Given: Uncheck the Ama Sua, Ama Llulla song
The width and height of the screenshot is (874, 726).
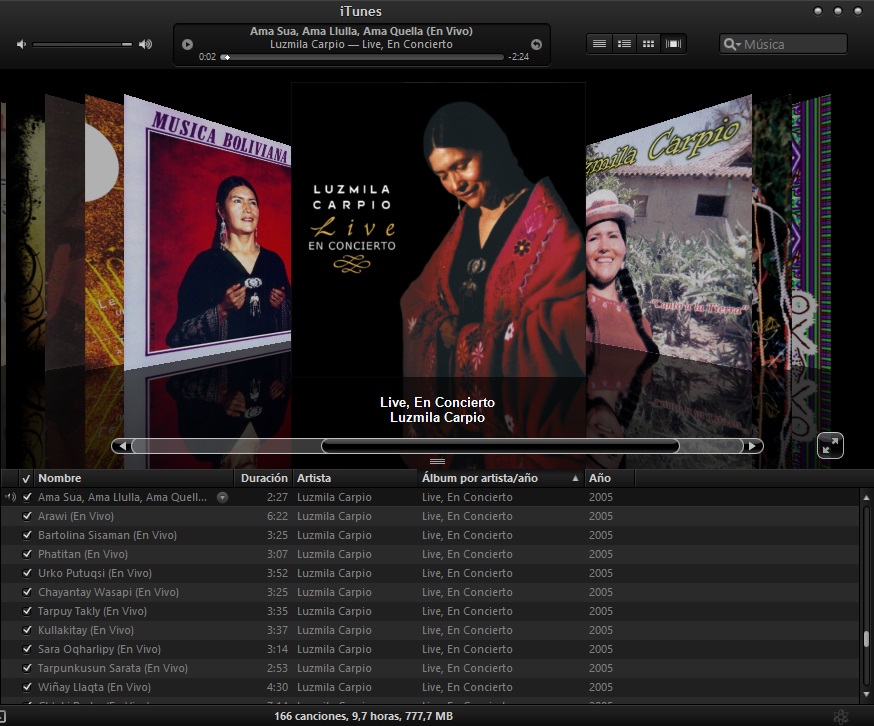Looking at the screenshot, I should tap(27, 497).
